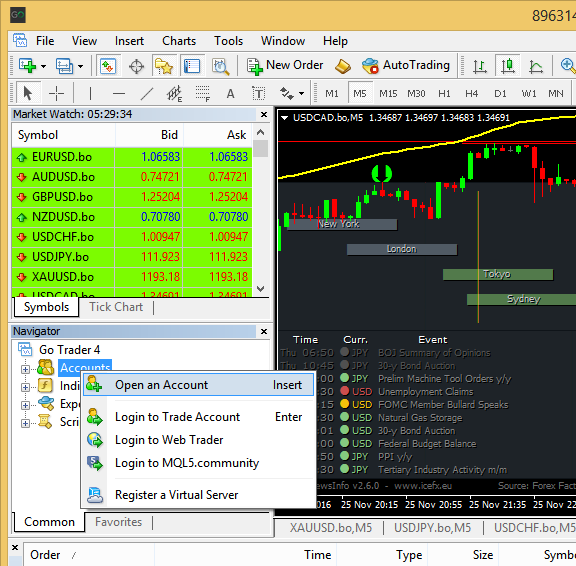Open the View menu
576x566 pixels.
click(84, 41)
